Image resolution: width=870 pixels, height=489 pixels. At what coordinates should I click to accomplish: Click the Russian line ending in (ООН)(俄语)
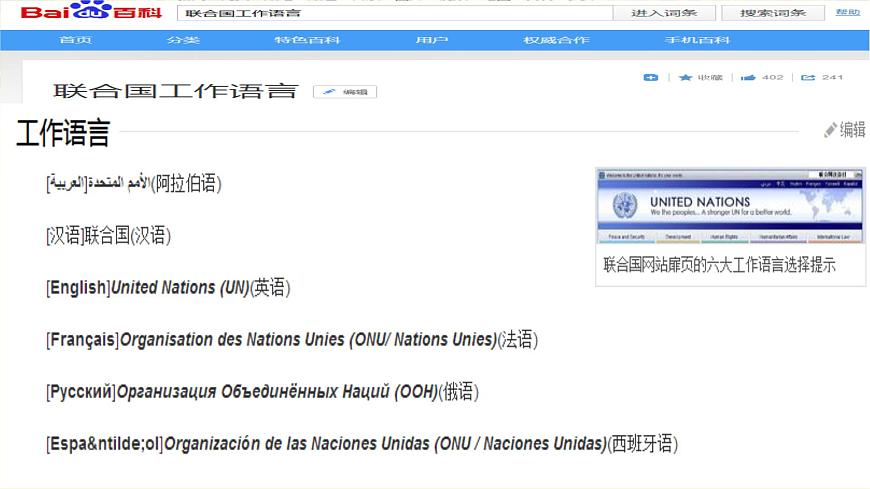(262, 391)
